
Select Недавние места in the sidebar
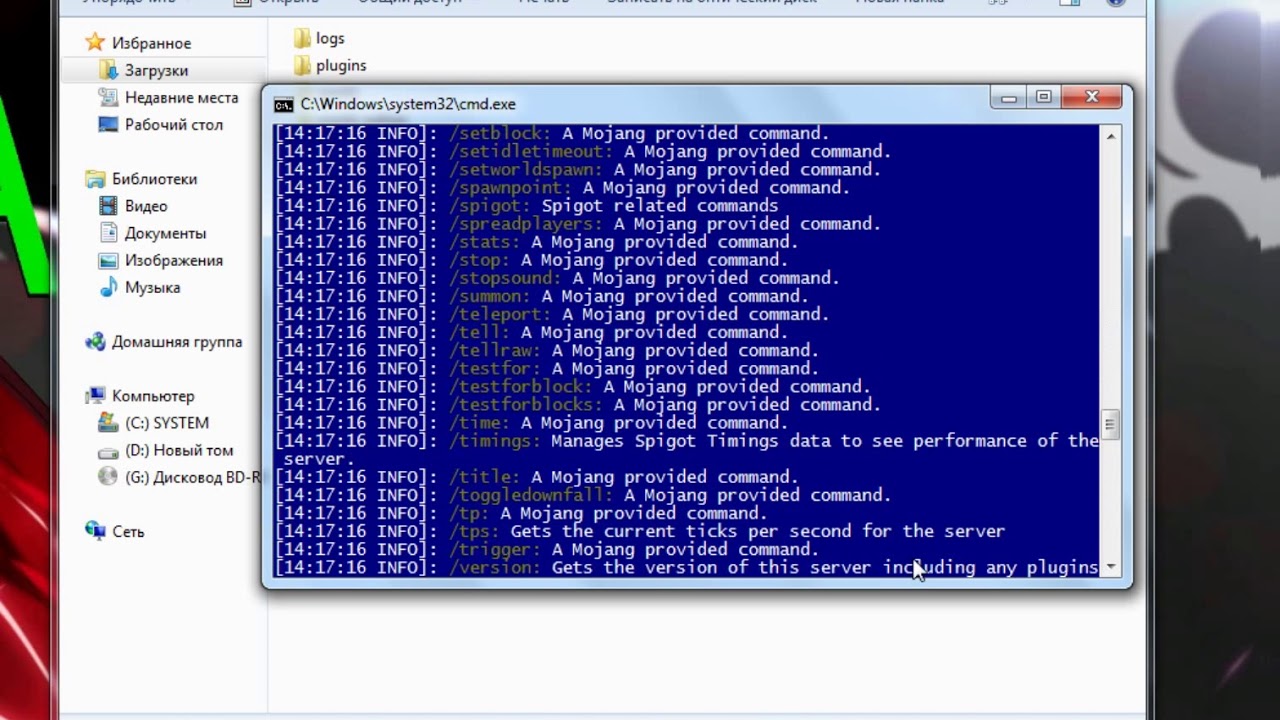click(181, 97)
